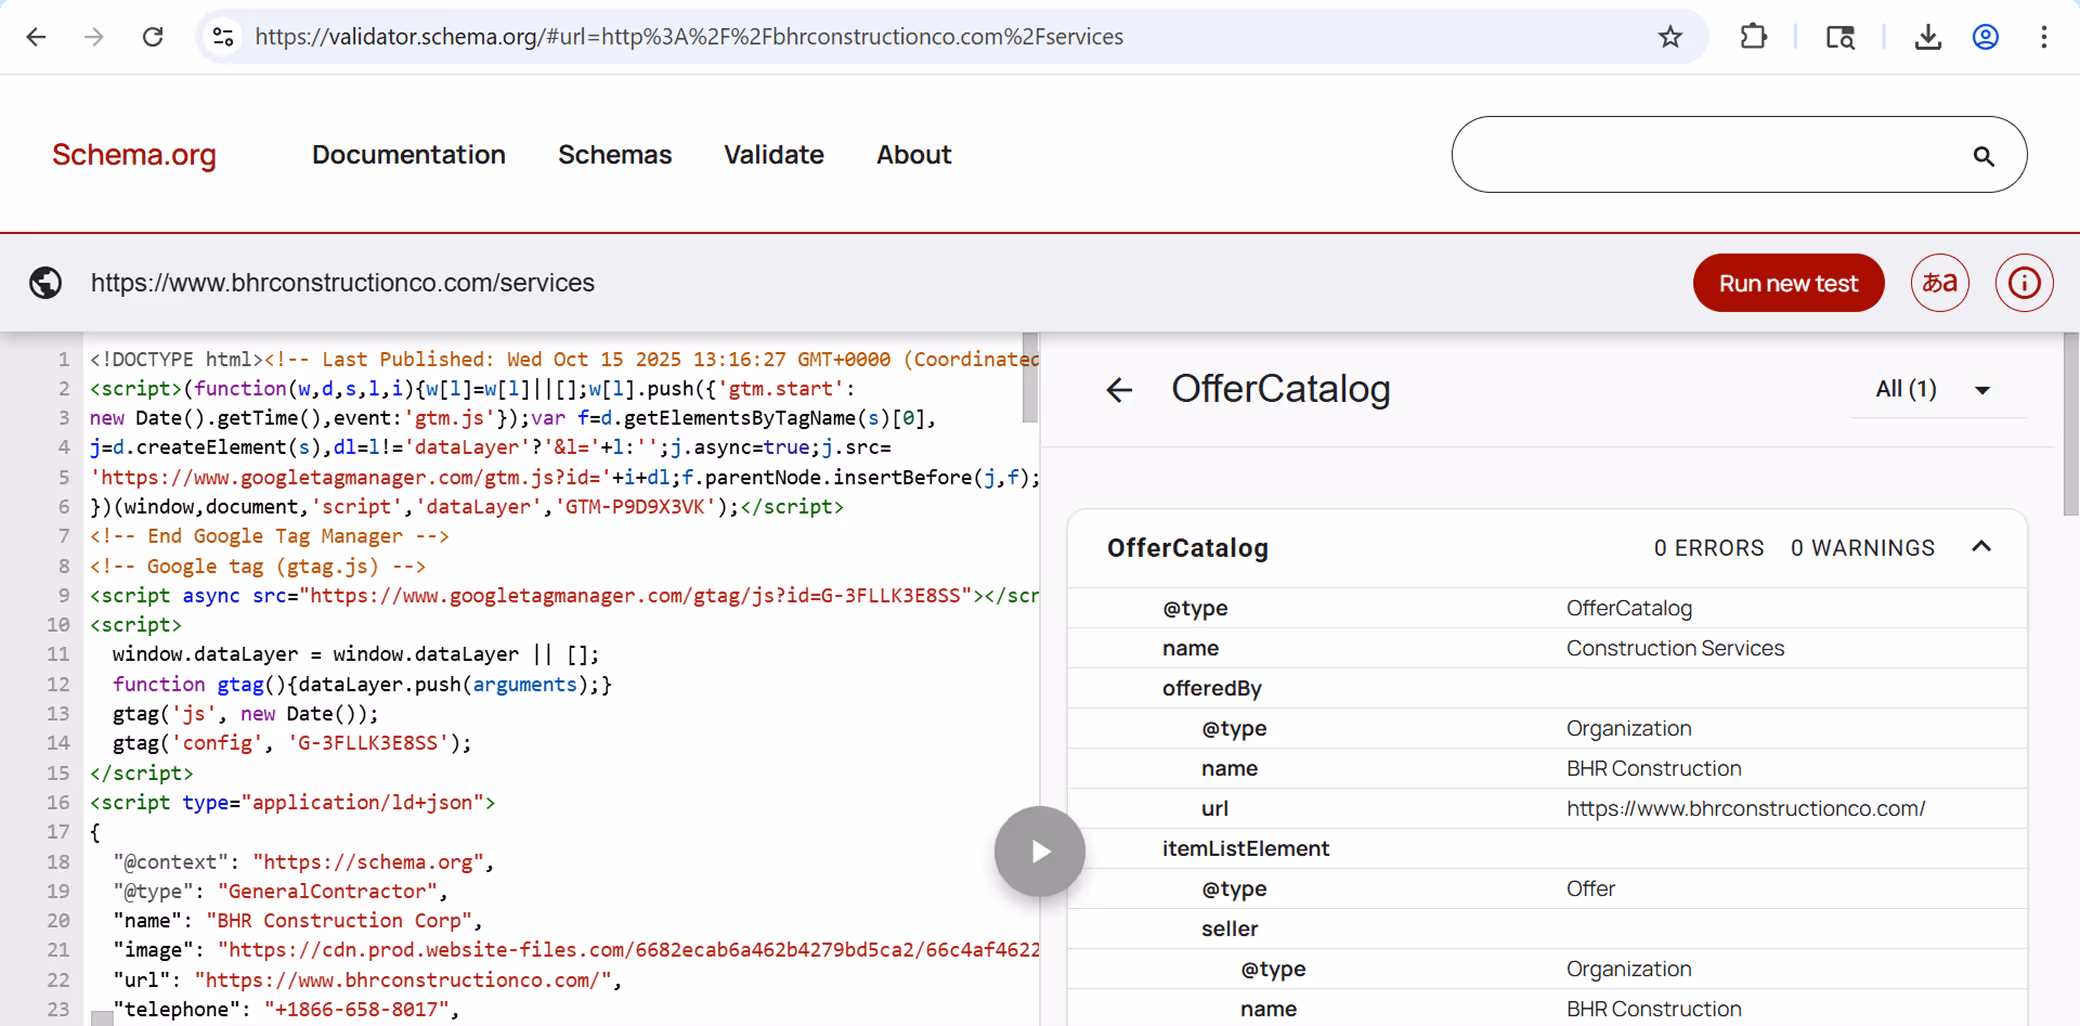The height and width of the screenshot is (1026, 2080).
Task: Click the End Google Tag Manager comment line
Action: [x=269, y=536]
